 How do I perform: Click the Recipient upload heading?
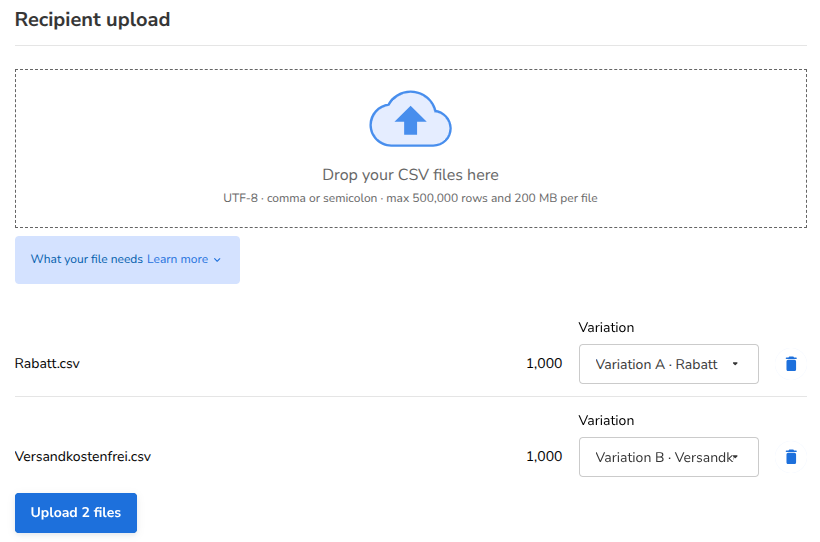coord(93,19)
